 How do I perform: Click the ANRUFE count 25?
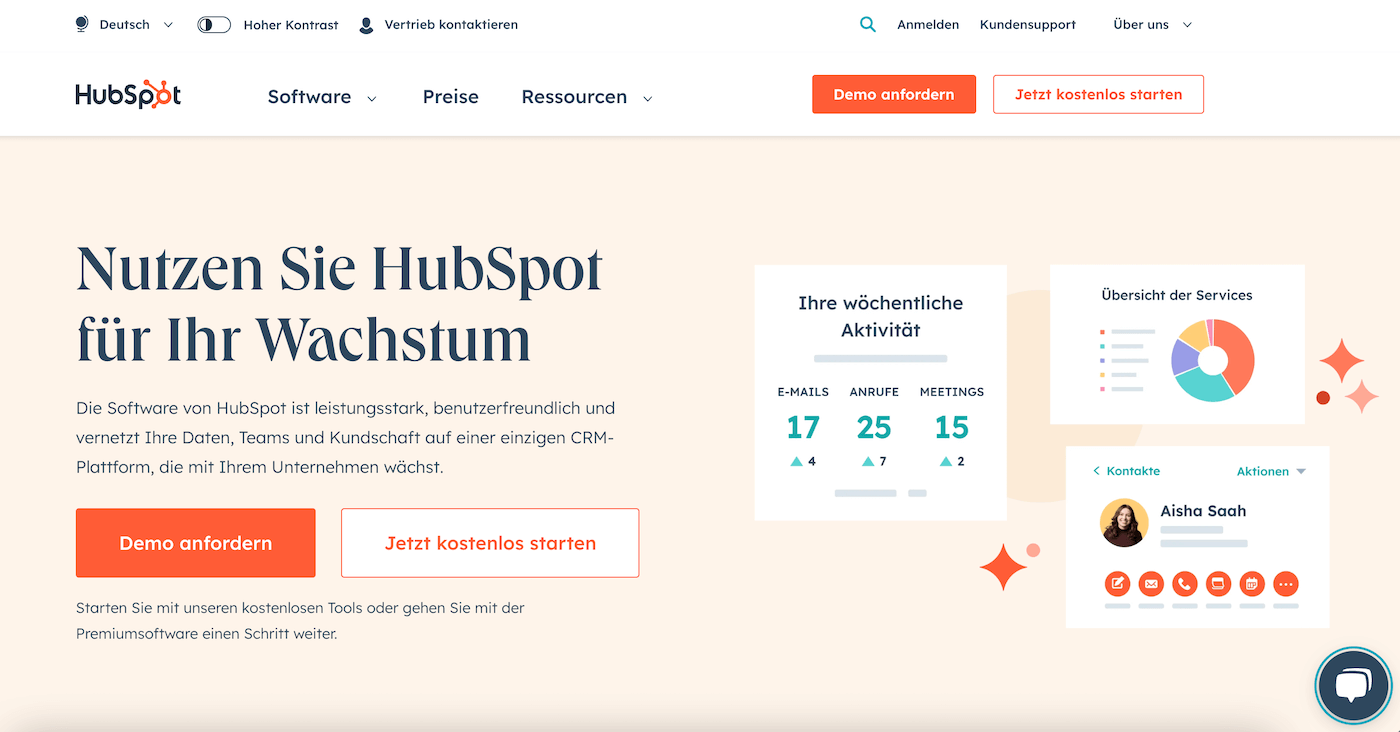pyautogui.click(x=874, y=428)
